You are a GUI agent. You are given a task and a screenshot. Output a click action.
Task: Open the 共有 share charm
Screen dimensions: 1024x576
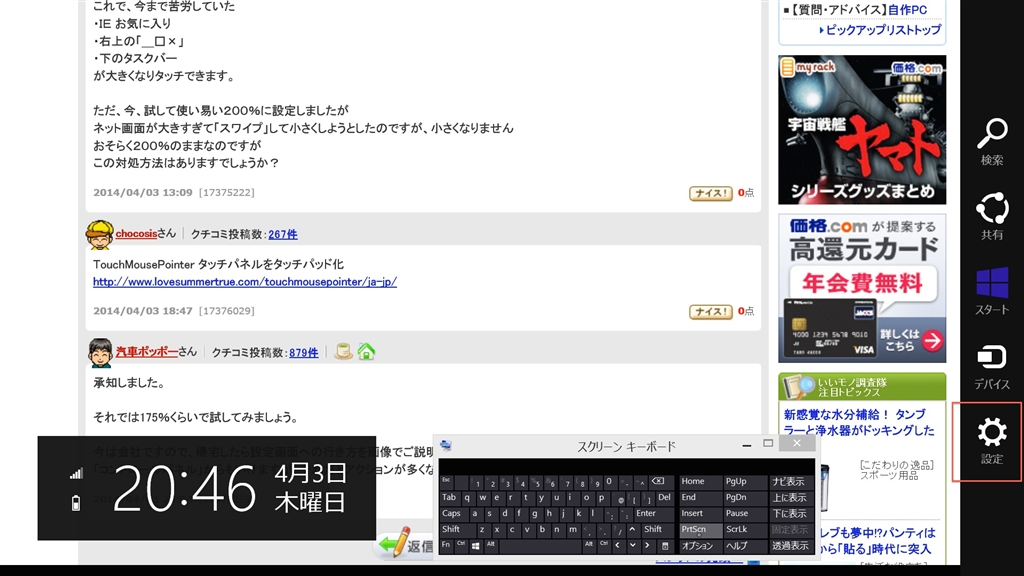click(x=991, y=216)
